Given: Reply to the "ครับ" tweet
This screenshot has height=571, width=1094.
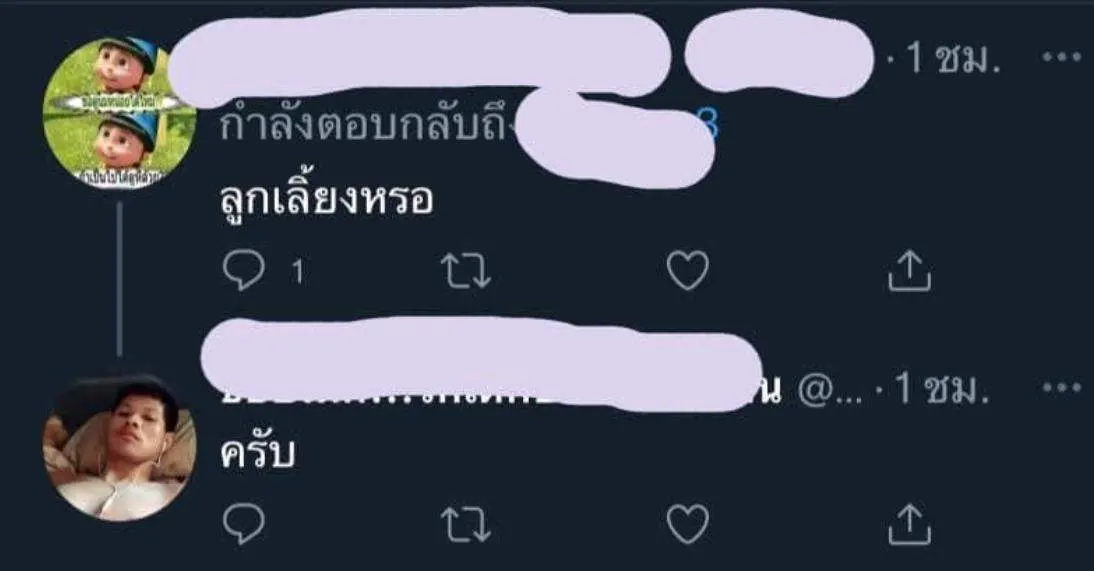Looking at the screenshot, I should pyautogui.click(x=243, y=524).
